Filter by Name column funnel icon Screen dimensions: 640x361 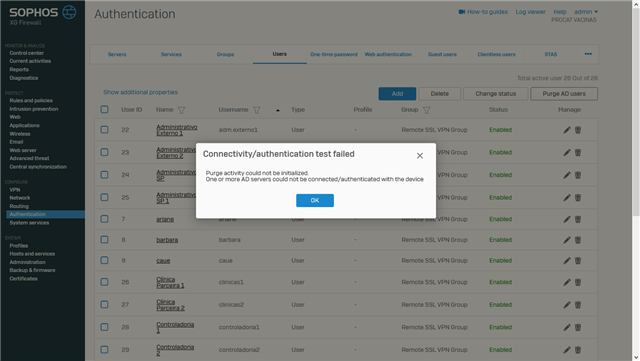(182, 110)
